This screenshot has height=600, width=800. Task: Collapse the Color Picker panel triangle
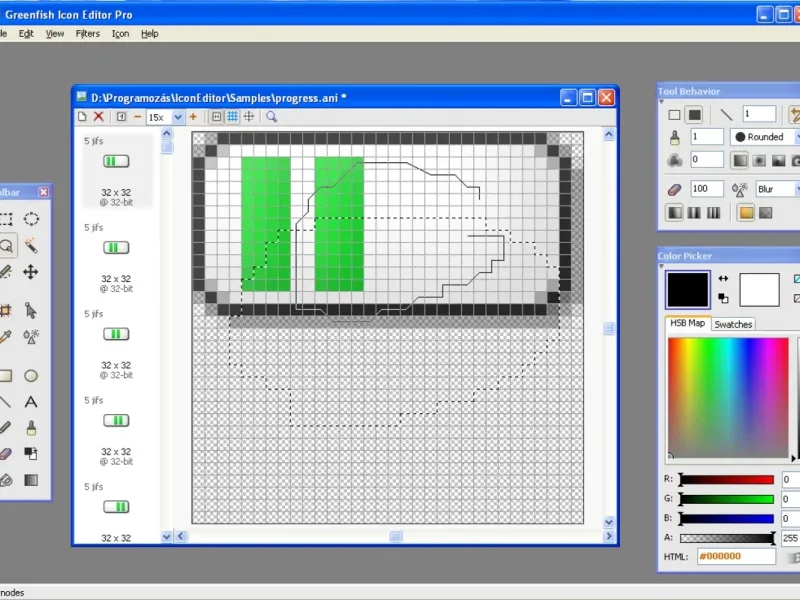point(661,266)
